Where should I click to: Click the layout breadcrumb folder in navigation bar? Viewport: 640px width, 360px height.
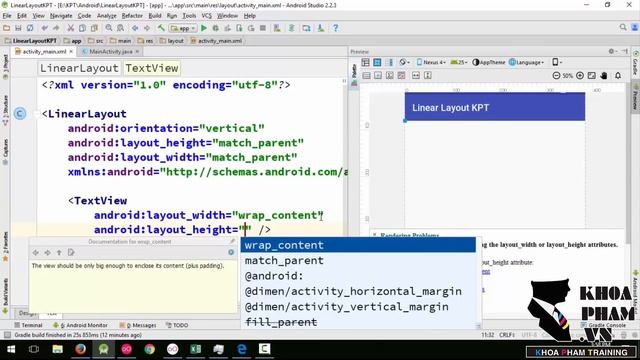click(172, 41)
